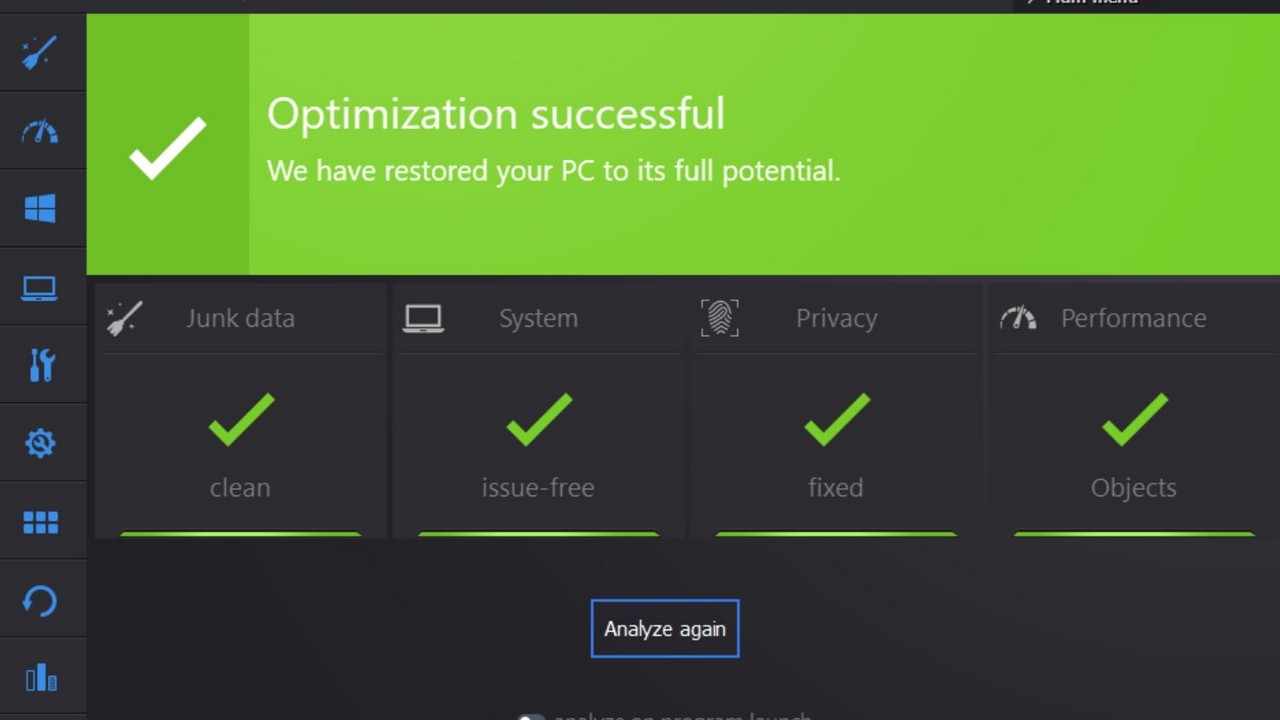The height and width of the screenshot is (720, 1280).
Task: Open the System panel header
Action: point(538,318)
